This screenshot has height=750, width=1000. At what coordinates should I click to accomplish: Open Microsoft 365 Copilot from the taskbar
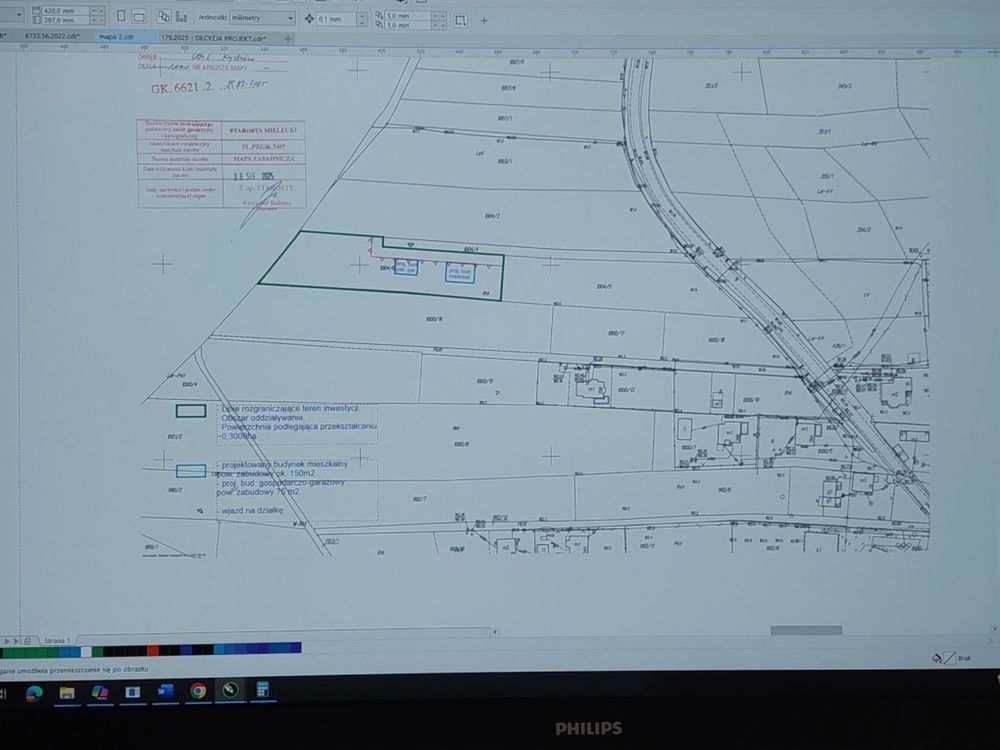click(x=99, y=693)
